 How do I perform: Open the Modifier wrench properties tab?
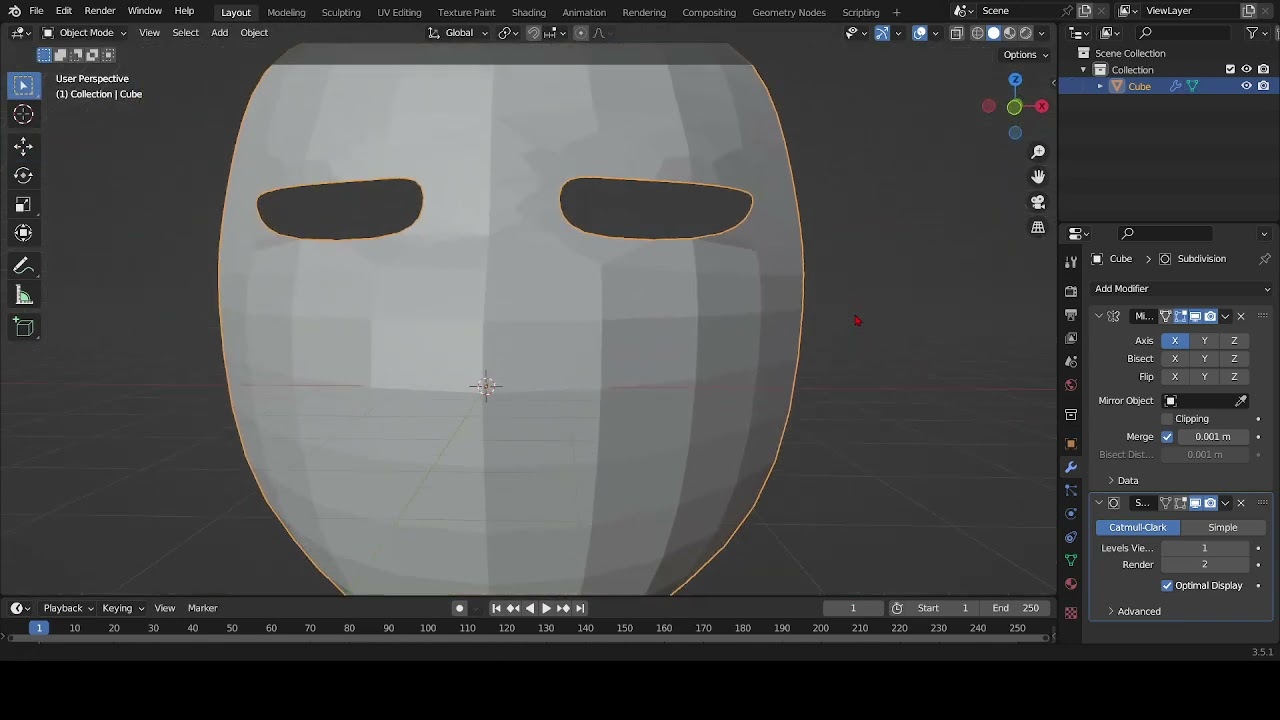[1071, 467]
